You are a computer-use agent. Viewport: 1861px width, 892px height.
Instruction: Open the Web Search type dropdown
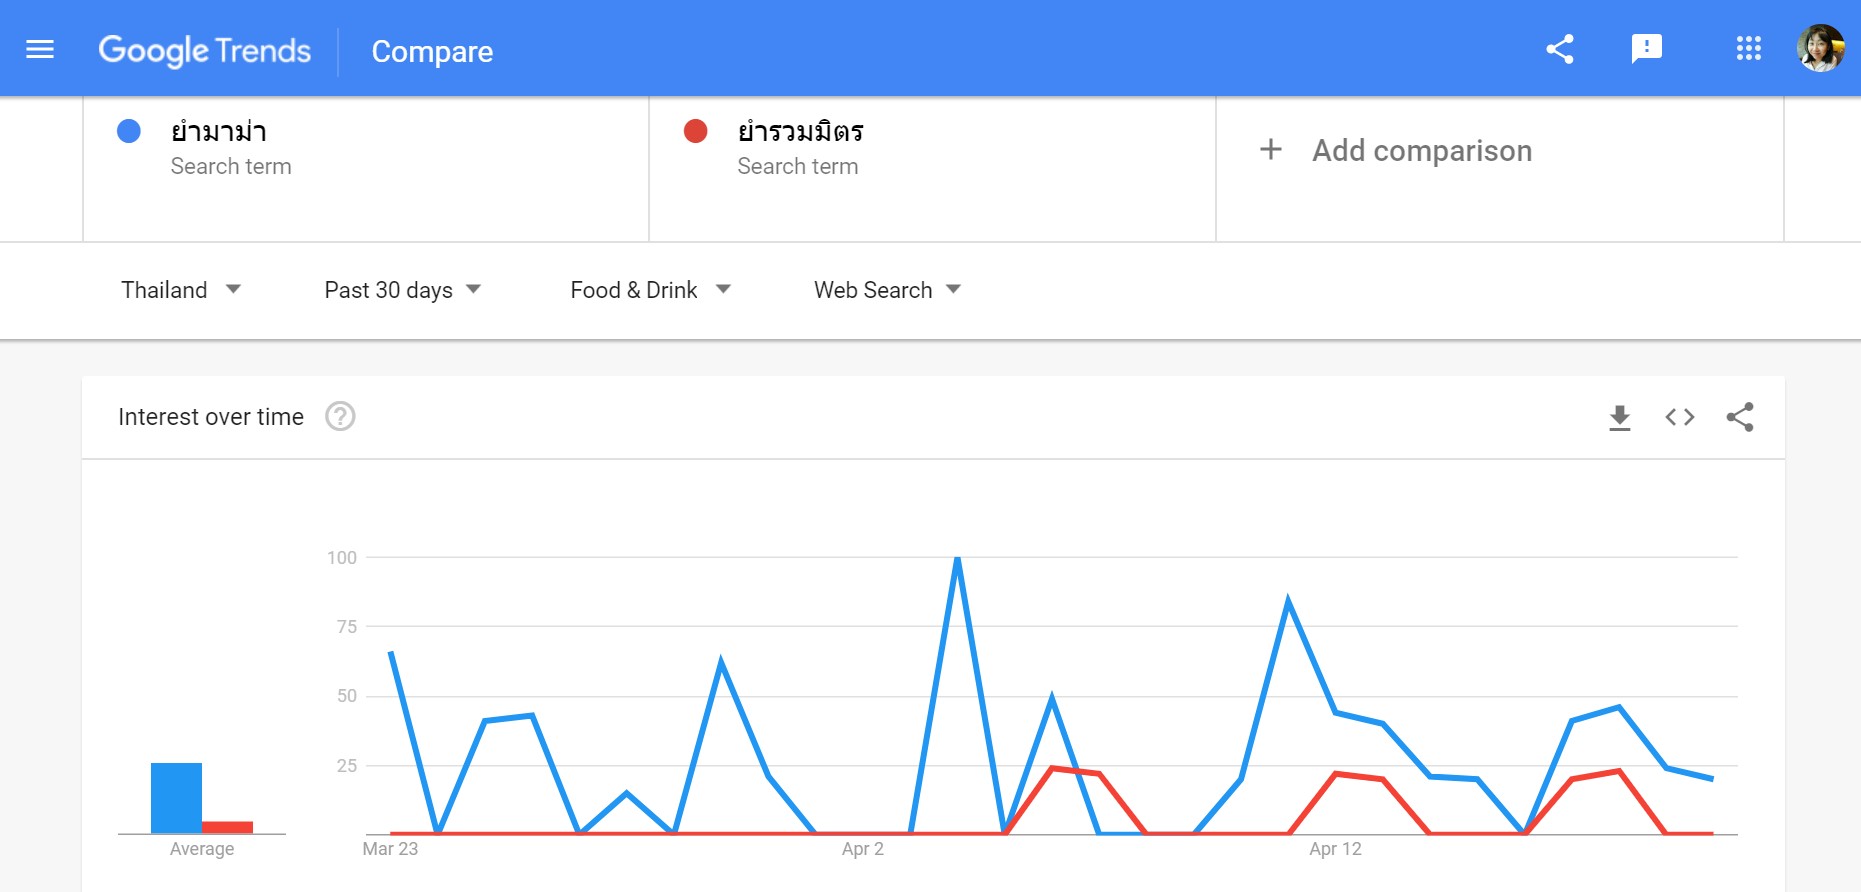coord(887,290)
